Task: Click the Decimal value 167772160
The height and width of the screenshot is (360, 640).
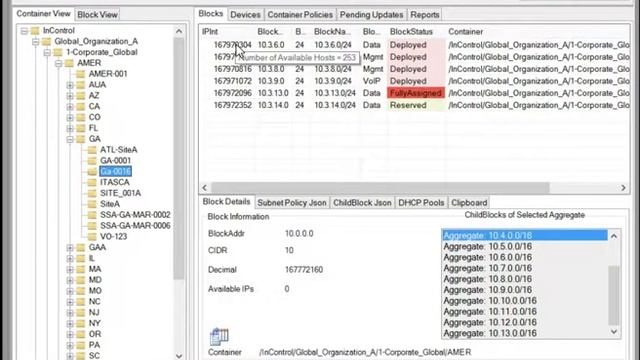Action: tap(304, 270)
